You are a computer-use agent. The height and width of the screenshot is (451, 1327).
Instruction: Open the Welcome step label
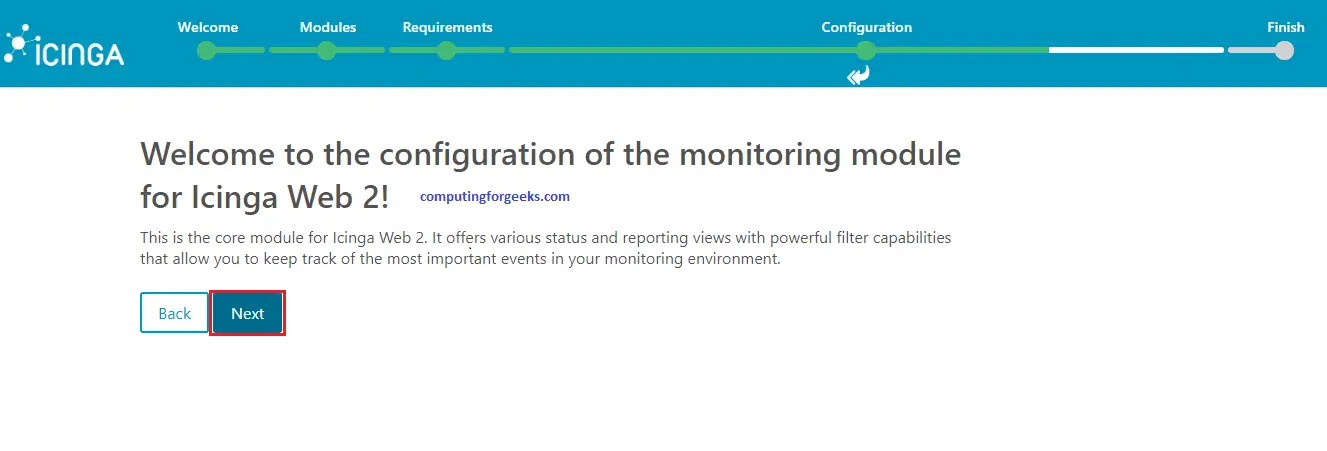click(208, 27)
